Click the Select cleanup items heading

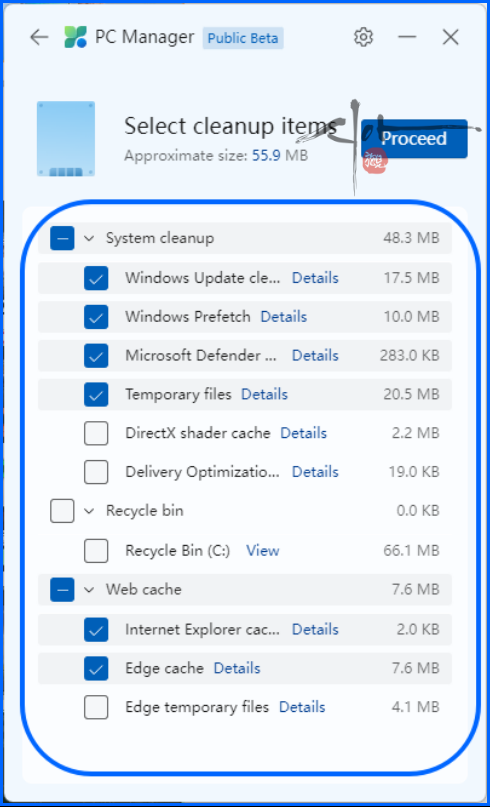click(231, 126)
